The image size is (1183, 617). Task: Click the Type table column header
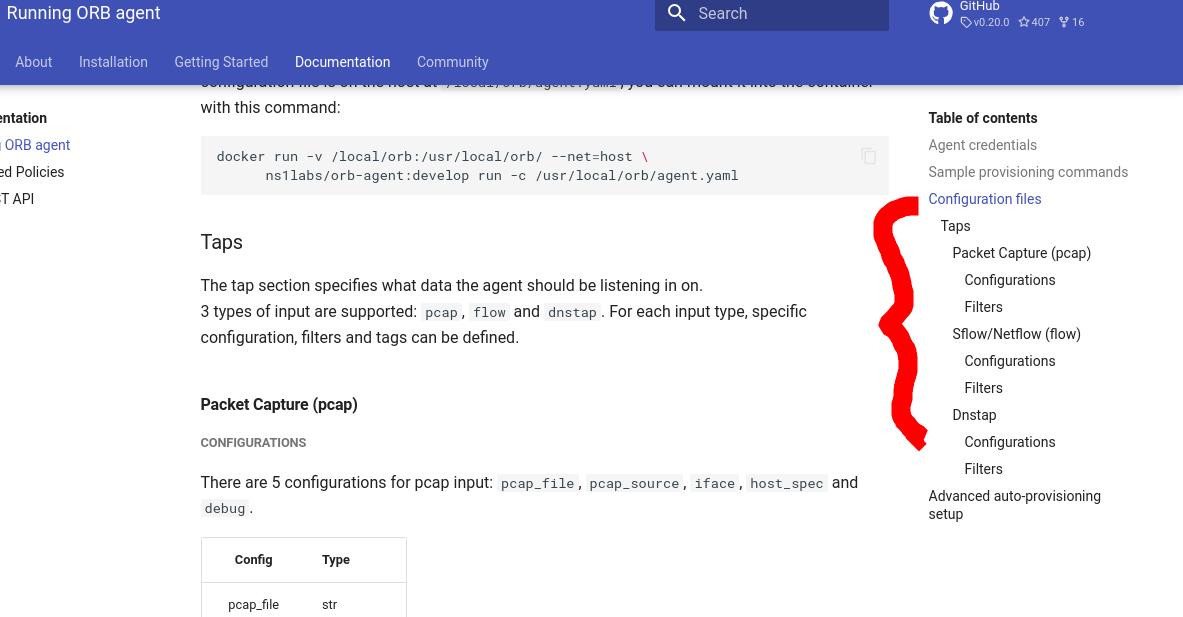336,560
